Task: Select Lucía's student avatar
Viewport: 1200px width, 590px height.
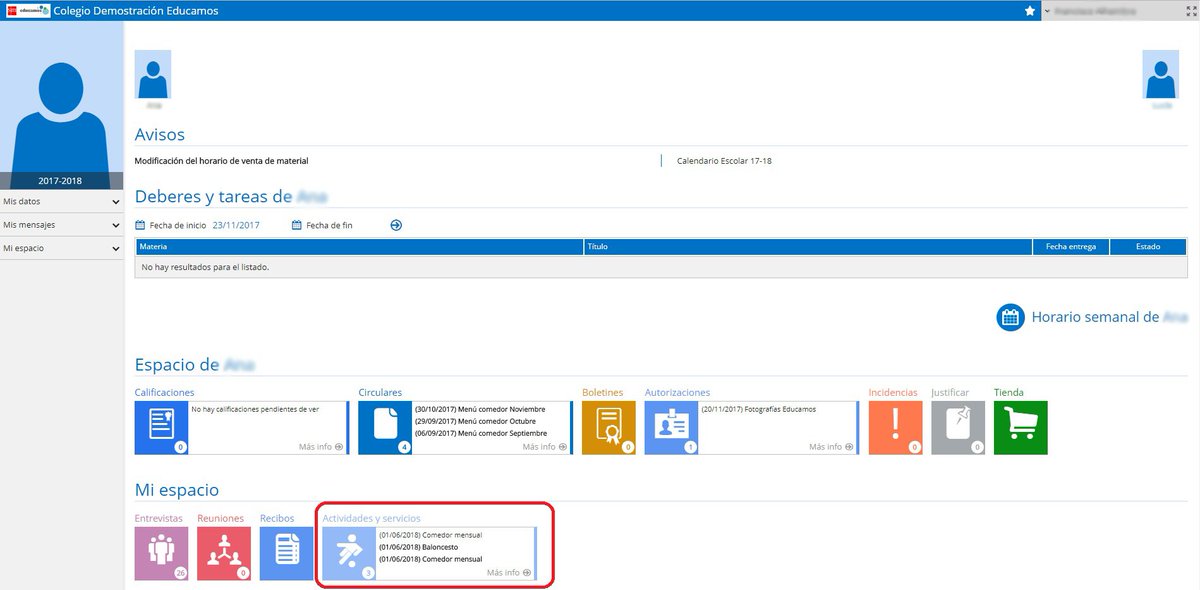Action: (1161, 75)
